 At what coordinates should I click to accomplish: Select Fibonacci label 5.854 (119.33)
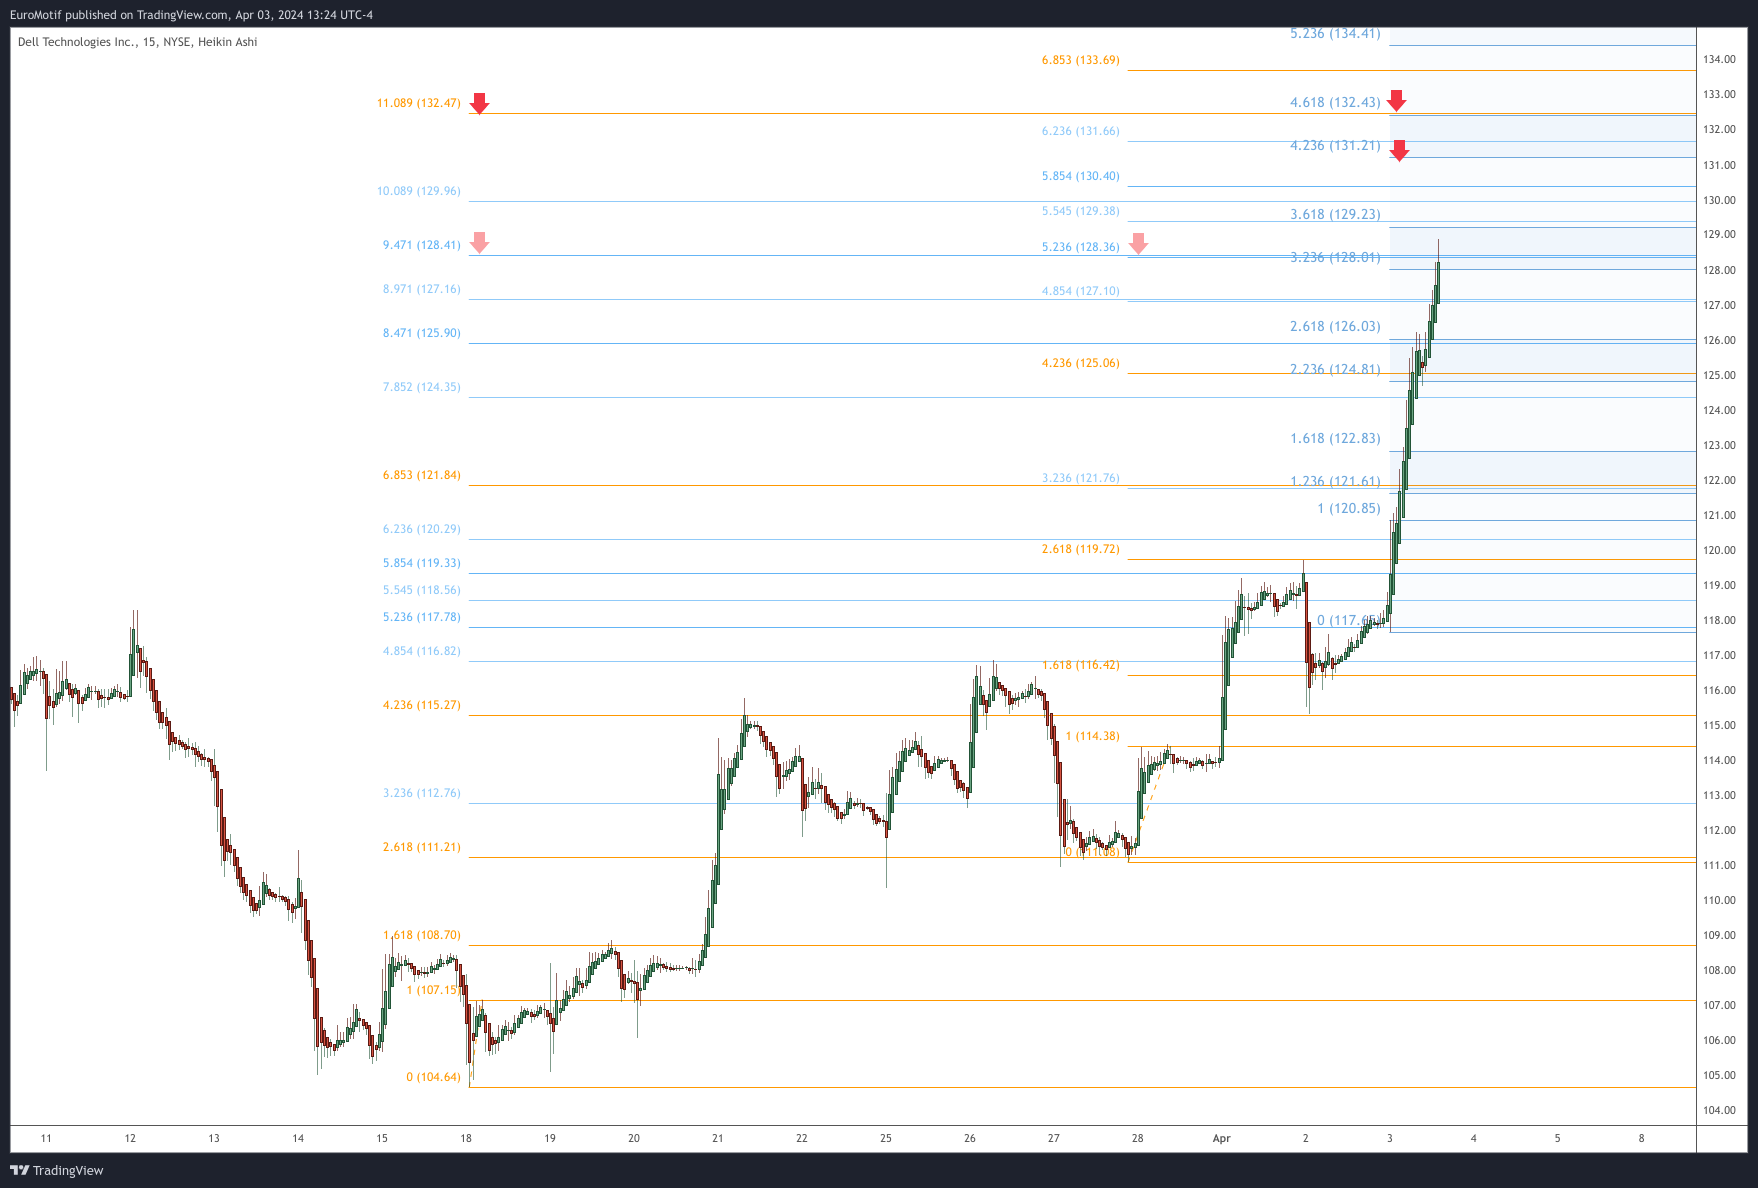coord(422,563)
